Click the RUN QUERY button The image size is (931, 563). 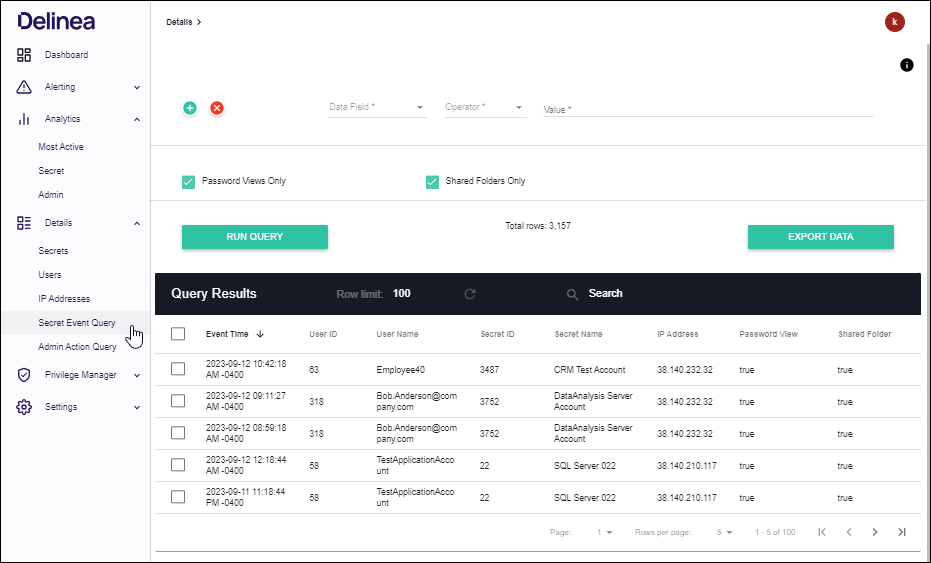click(x=255, y=237)
